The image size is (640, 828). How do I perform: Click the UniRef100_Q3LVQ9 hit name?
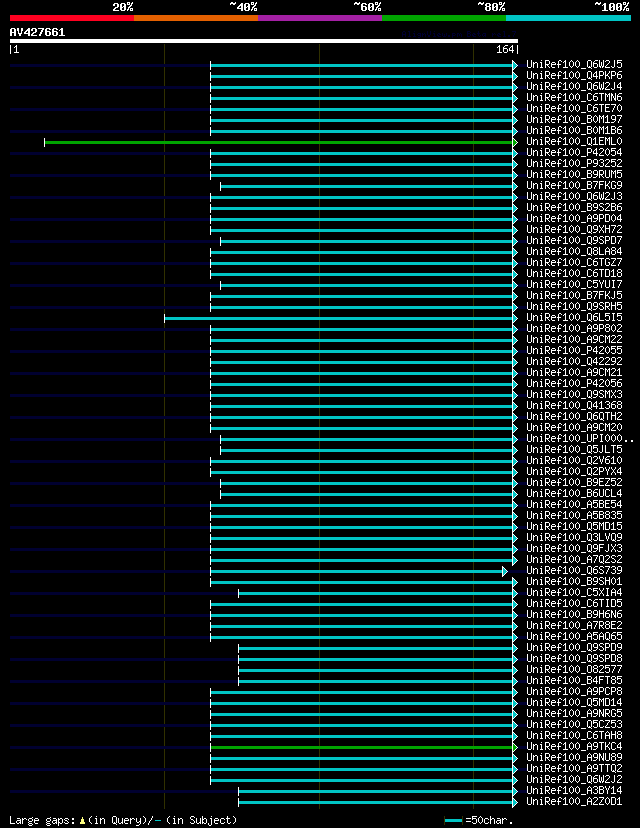(574, 538)
